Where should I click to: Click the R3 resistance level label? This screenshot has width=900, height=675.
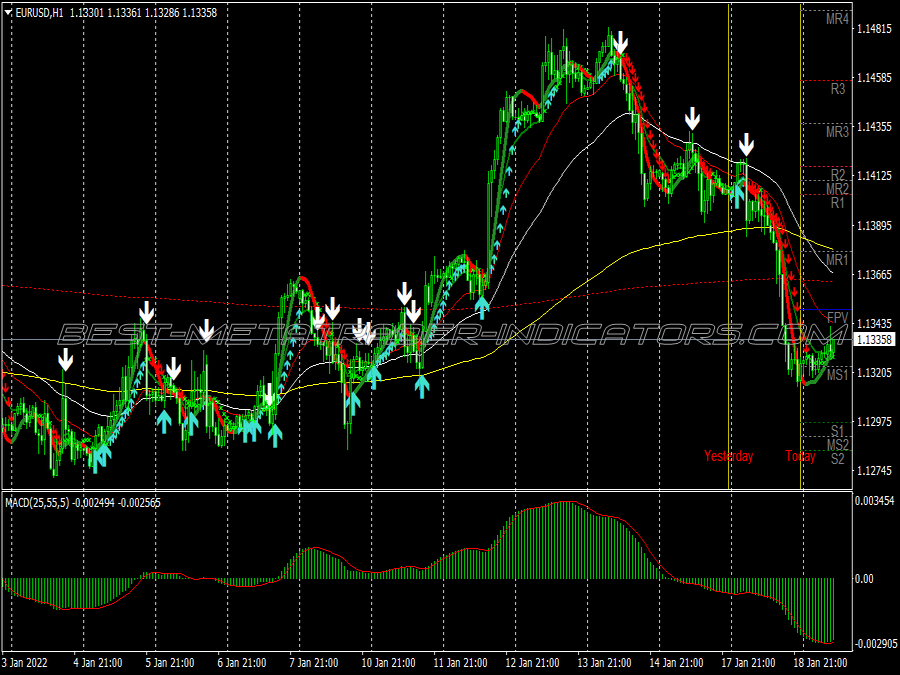[838, 89]
